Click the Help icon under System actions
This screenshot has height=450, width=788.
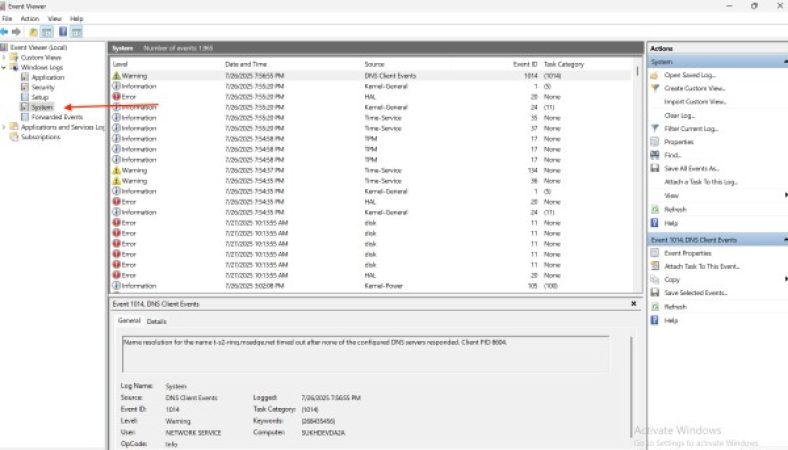pyautogui.click(x=654, y=223)
